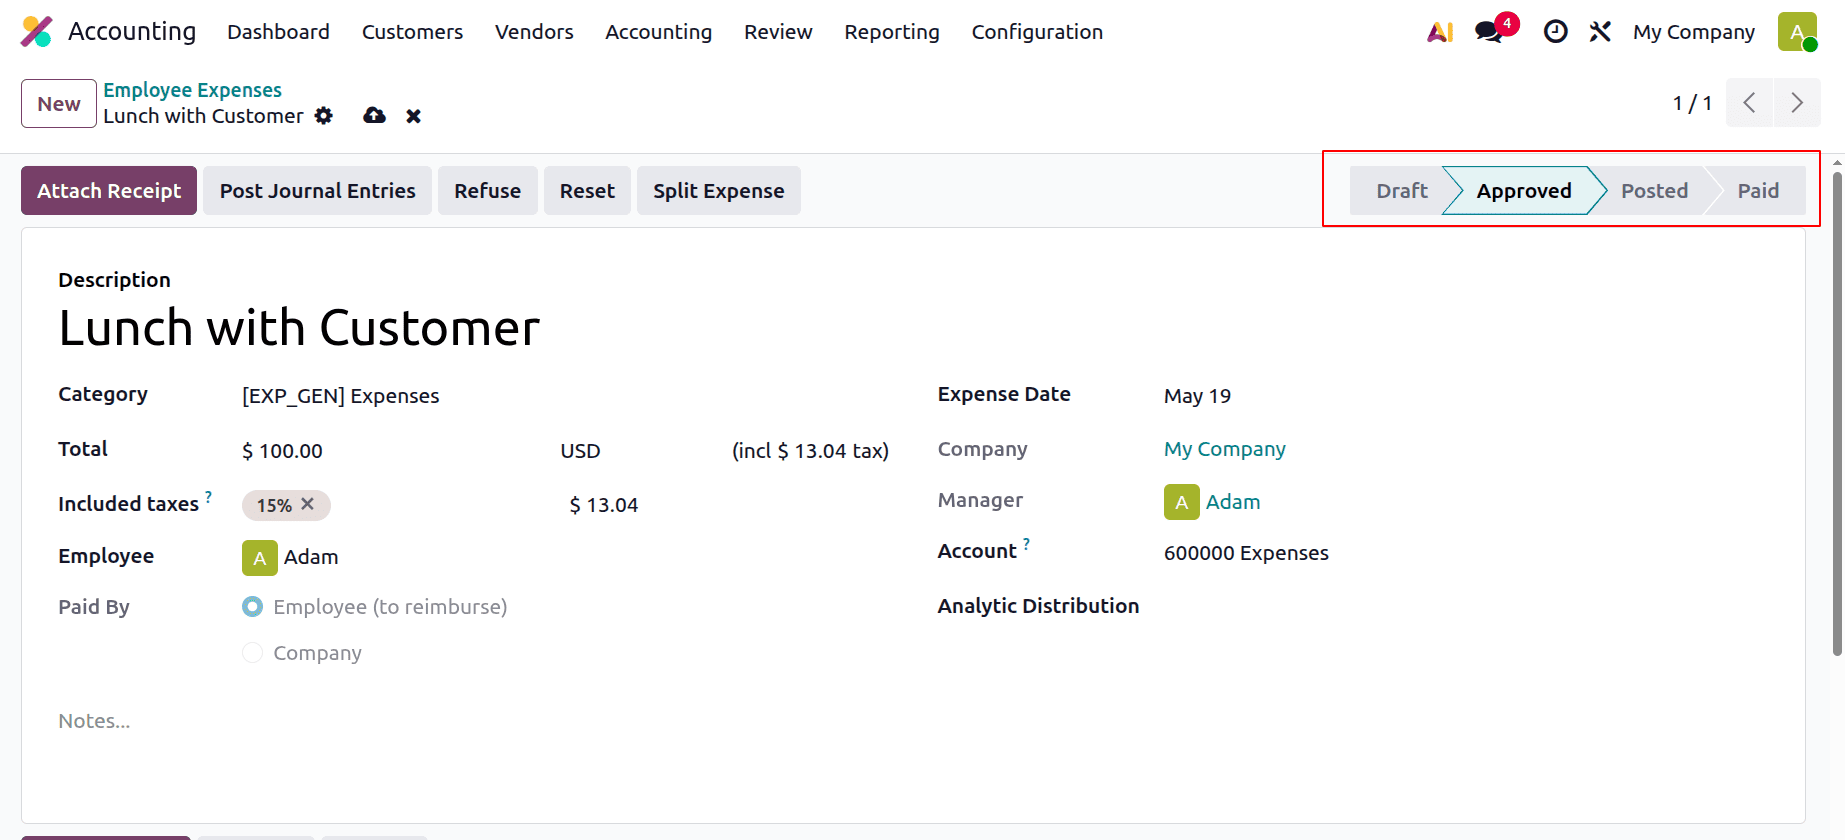Click the Accounting app logo icon
This screenshot has height=840, width=1845.
[37, 32]
